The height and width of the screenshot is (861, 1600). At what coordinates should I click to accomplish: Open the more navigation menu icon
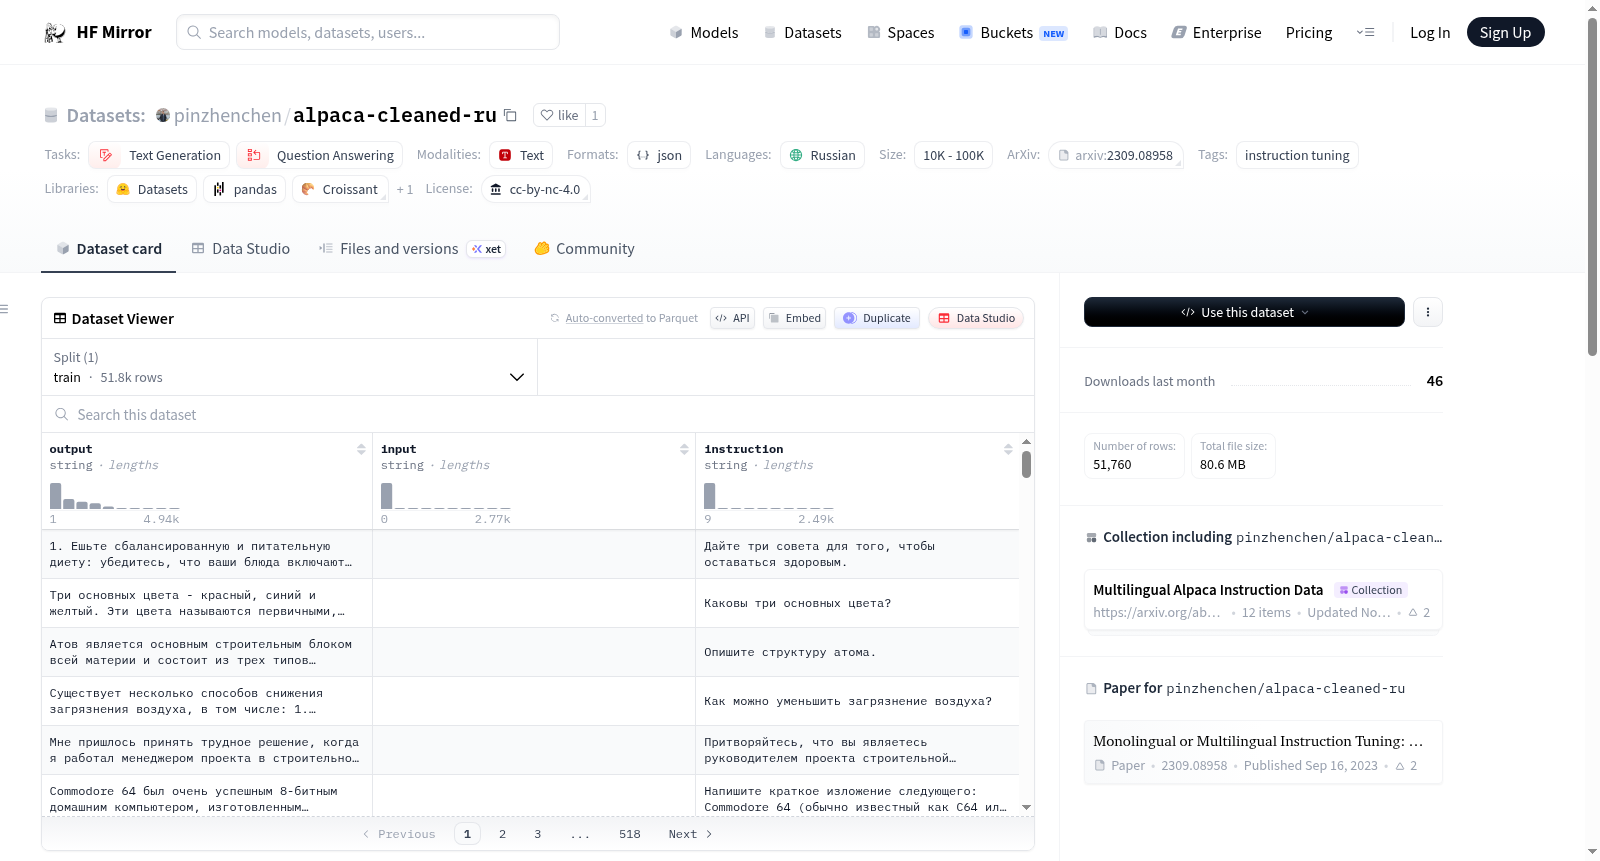pos(1365,33)
